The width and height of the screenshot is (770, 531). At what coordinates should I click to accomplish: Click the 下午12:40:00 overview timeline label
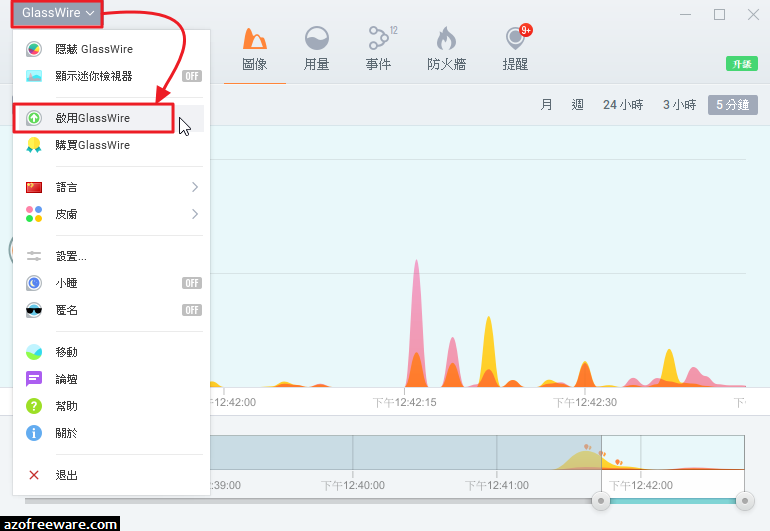[x=353, y=486]
